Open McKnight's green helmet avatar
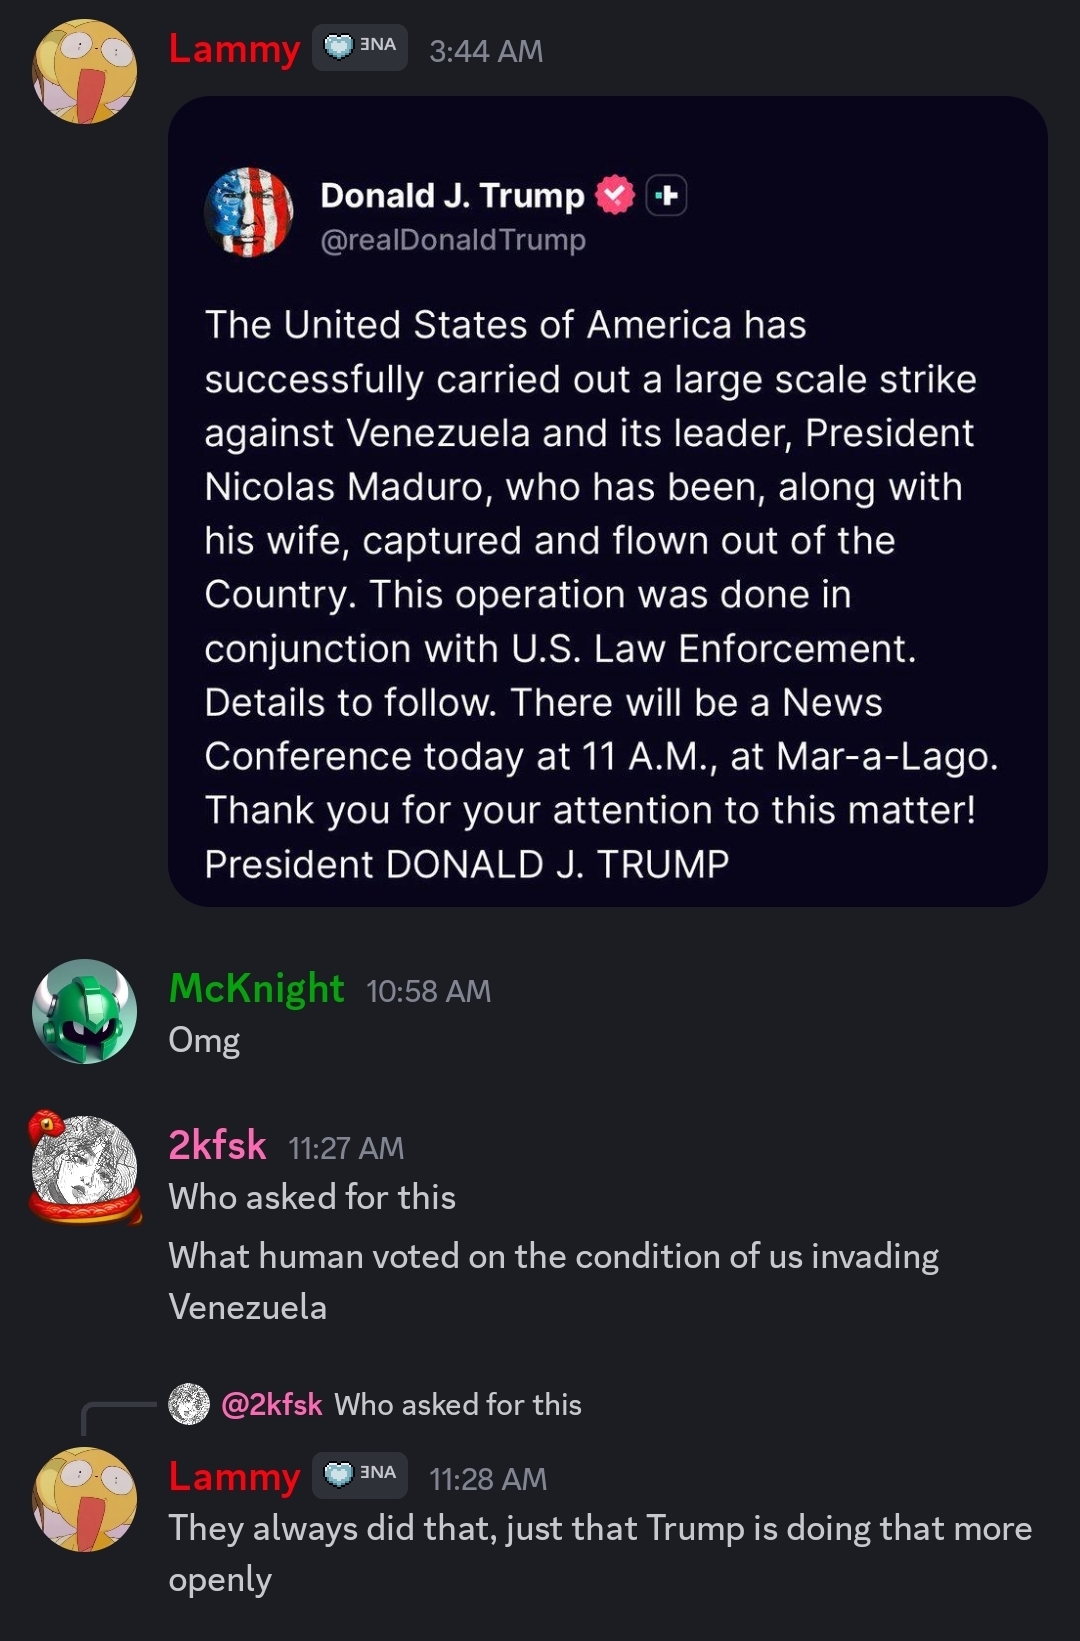Viewport: 1080px width, 1641px height. click(85, 1011)
